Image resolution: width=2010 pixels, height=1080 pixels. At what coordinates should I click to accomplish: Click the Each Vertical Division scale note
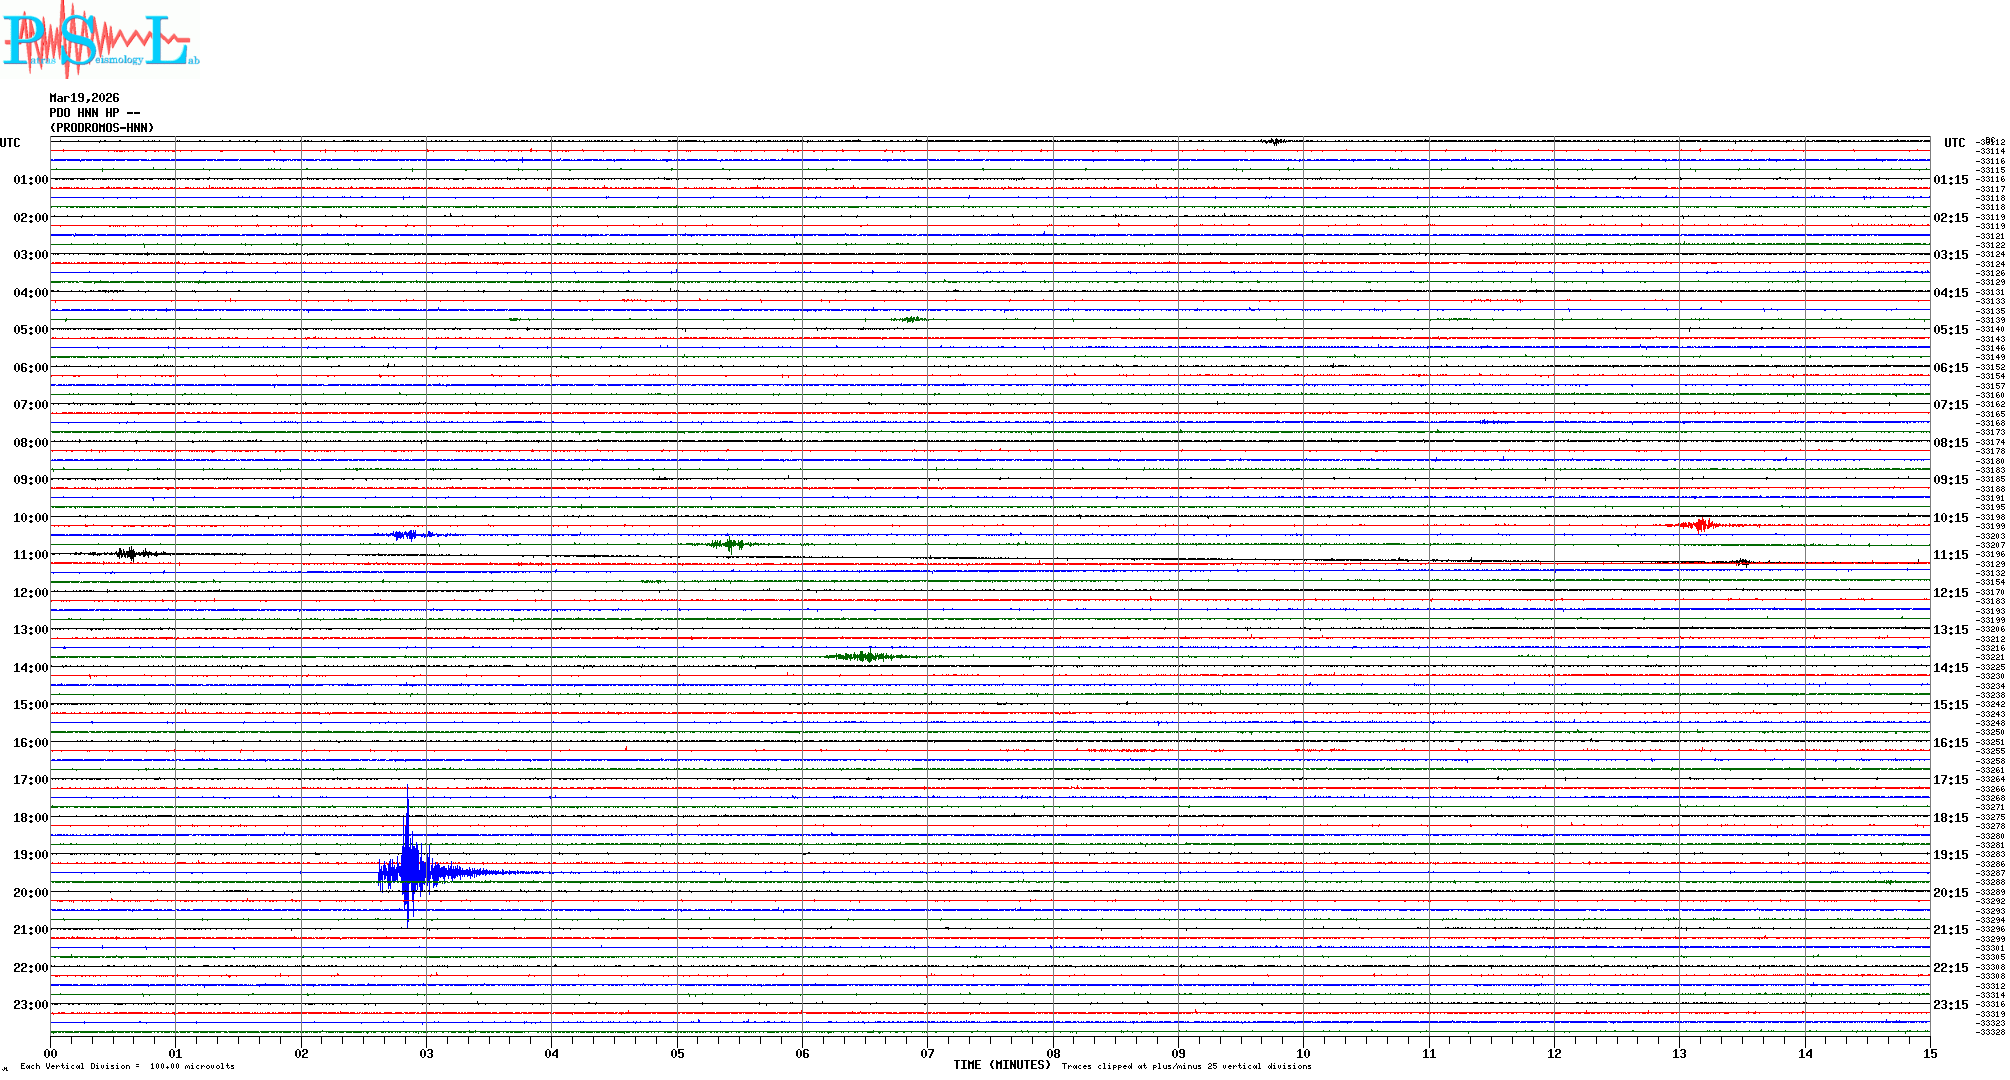coord(127,1066)
